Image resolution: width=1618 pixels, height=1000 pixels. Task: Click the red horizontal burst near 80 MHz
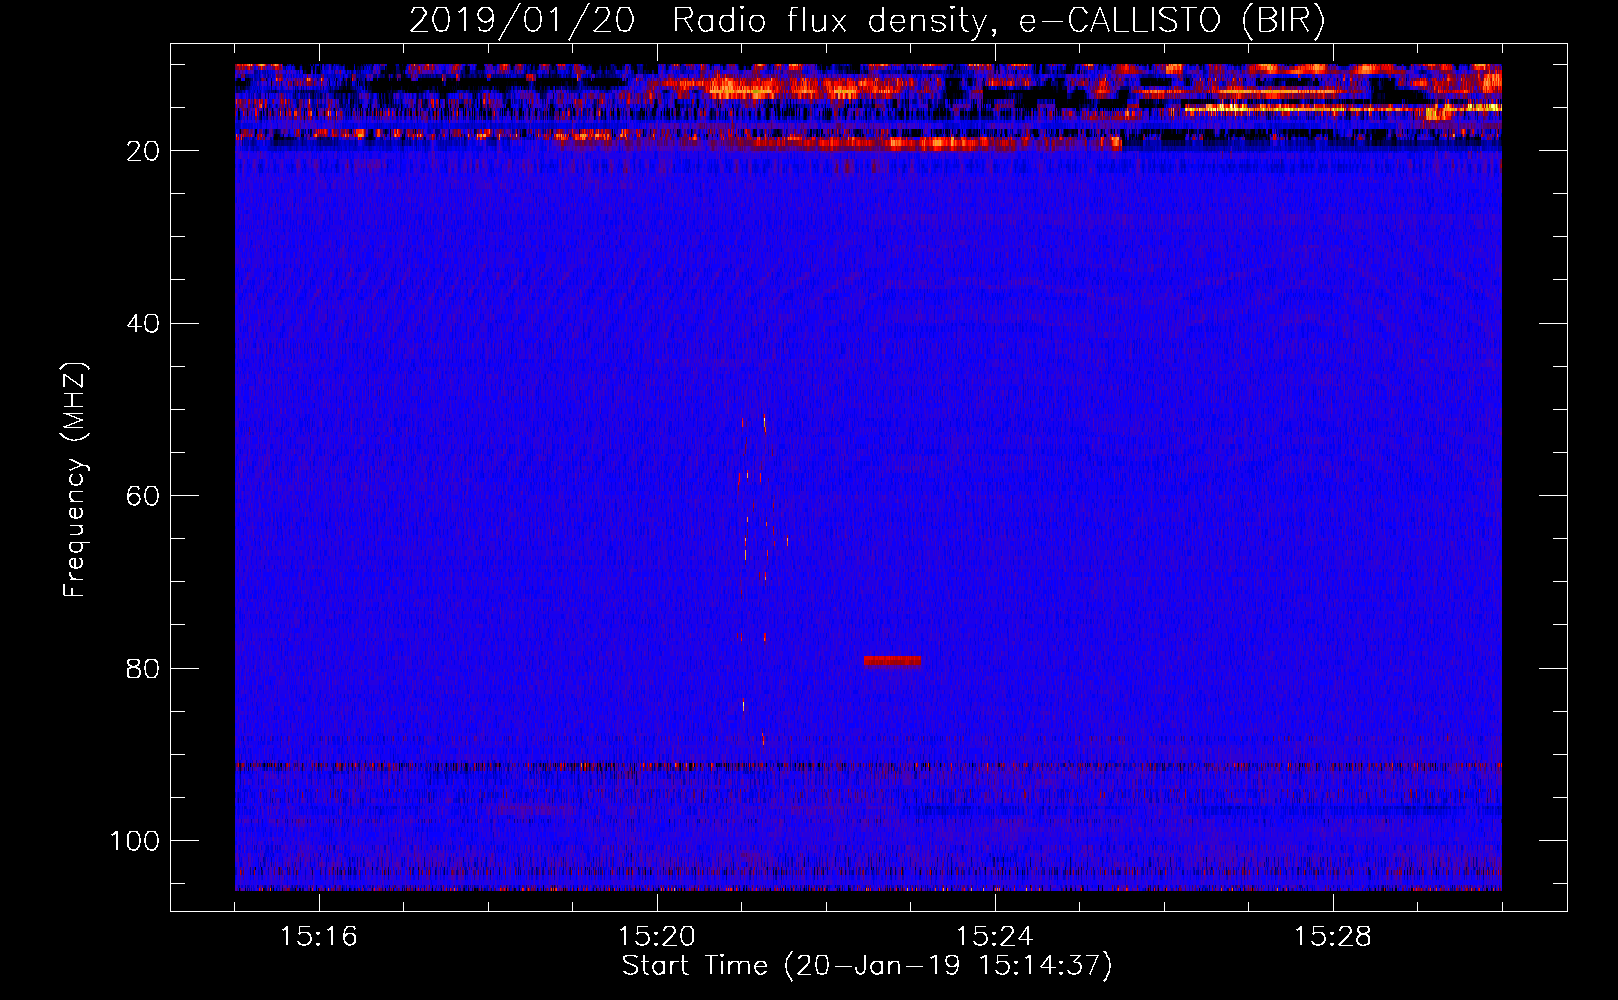pos(892,661)
